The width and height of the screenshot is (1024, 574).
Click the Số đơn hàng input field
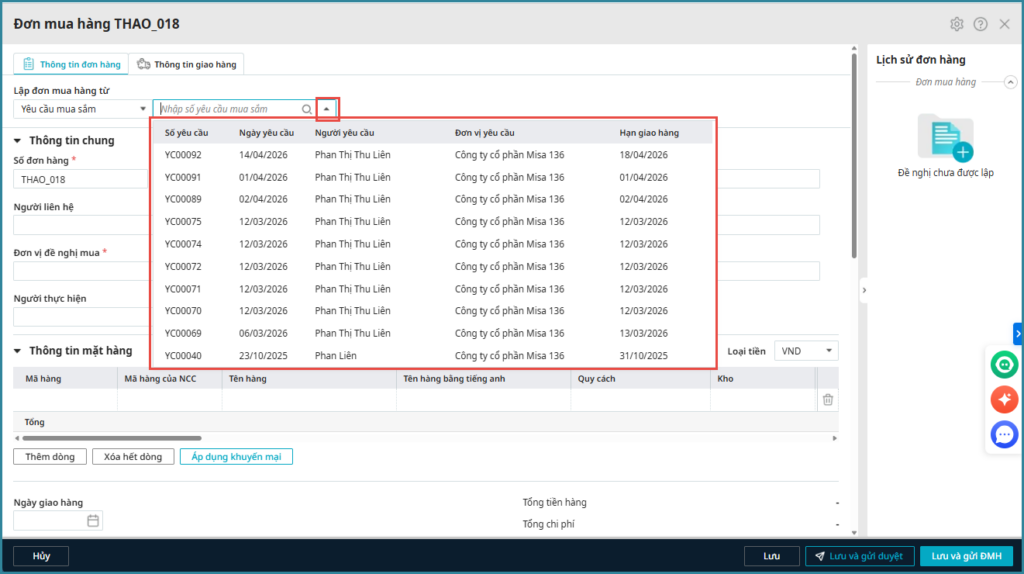[80, 180]
